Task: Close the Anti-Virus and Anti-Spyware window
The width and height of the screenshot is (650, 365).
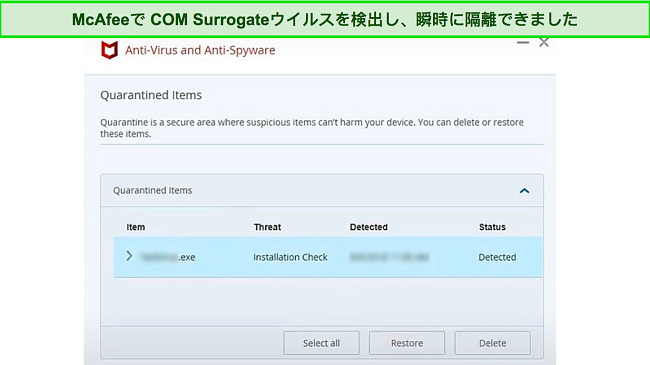Action: click(x=544, y=42)
